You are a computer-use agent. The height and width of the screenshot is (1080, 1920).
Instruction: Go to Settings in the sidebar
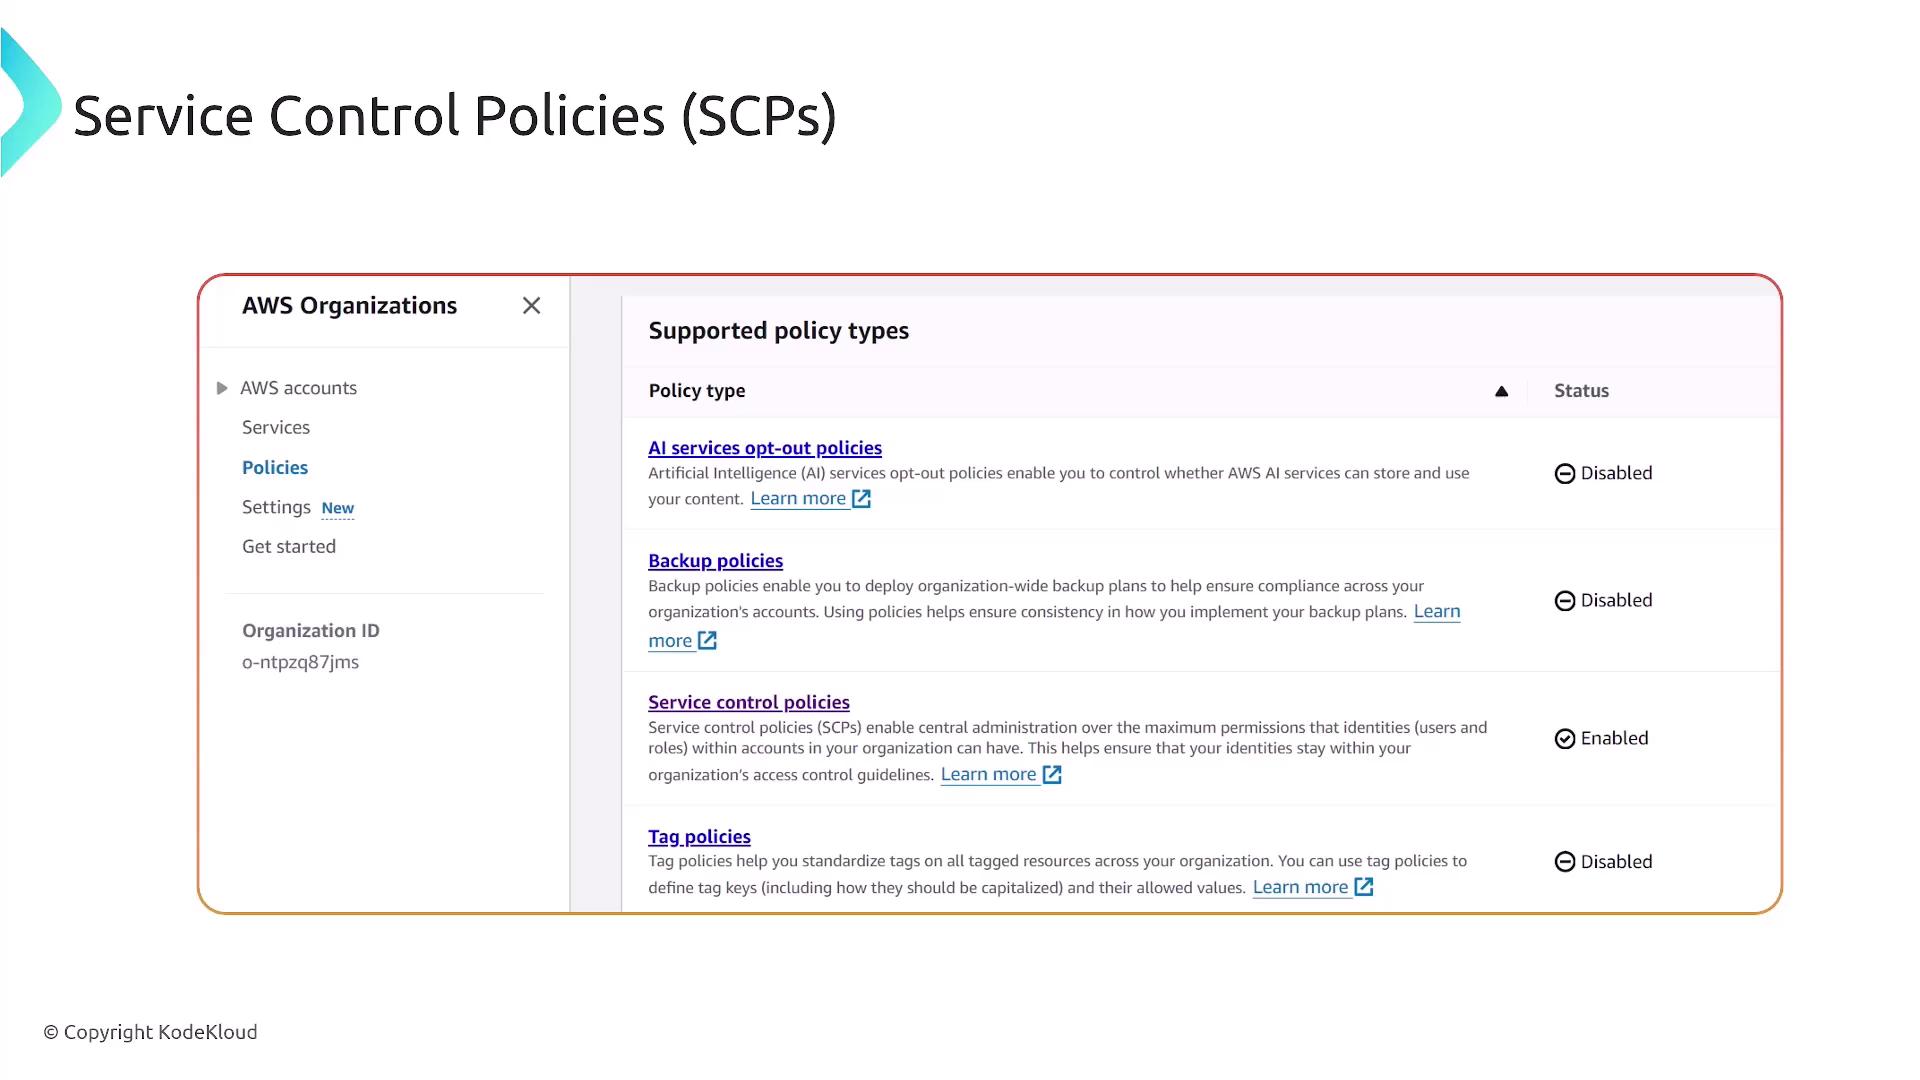pyautogui.click(x=276, y=507)
